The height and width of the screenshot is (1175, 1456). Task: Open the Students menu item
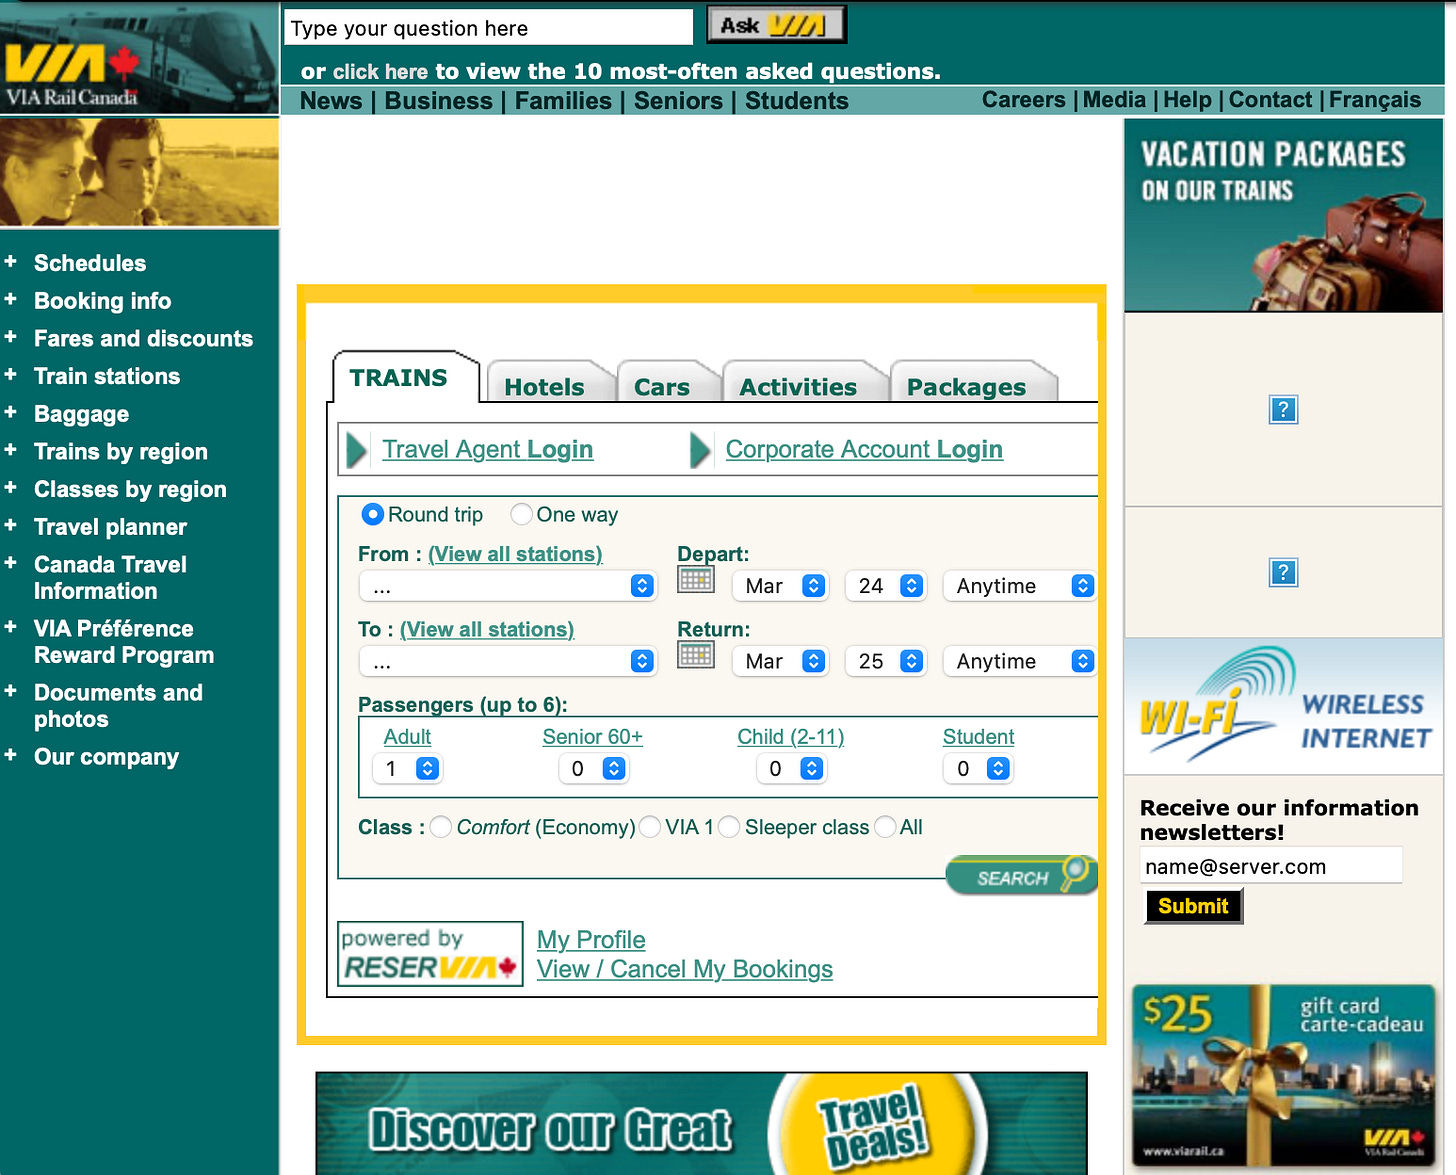[797, 101]
